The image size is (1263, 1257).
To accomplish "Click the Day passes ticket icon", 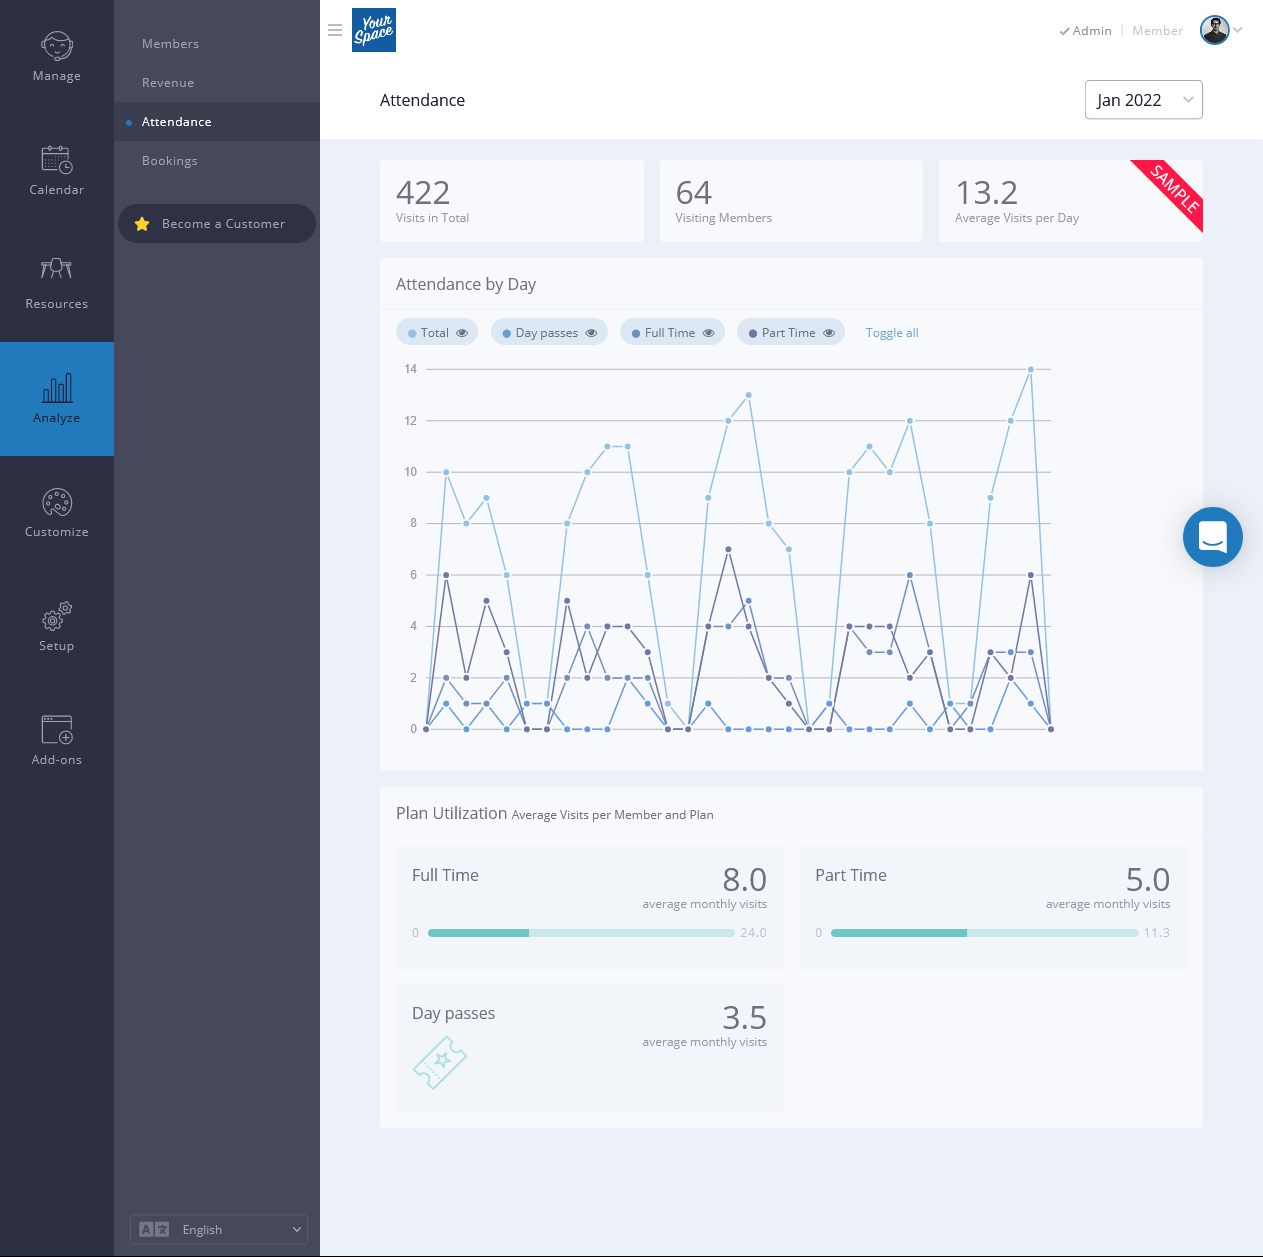I will 440,1063.
